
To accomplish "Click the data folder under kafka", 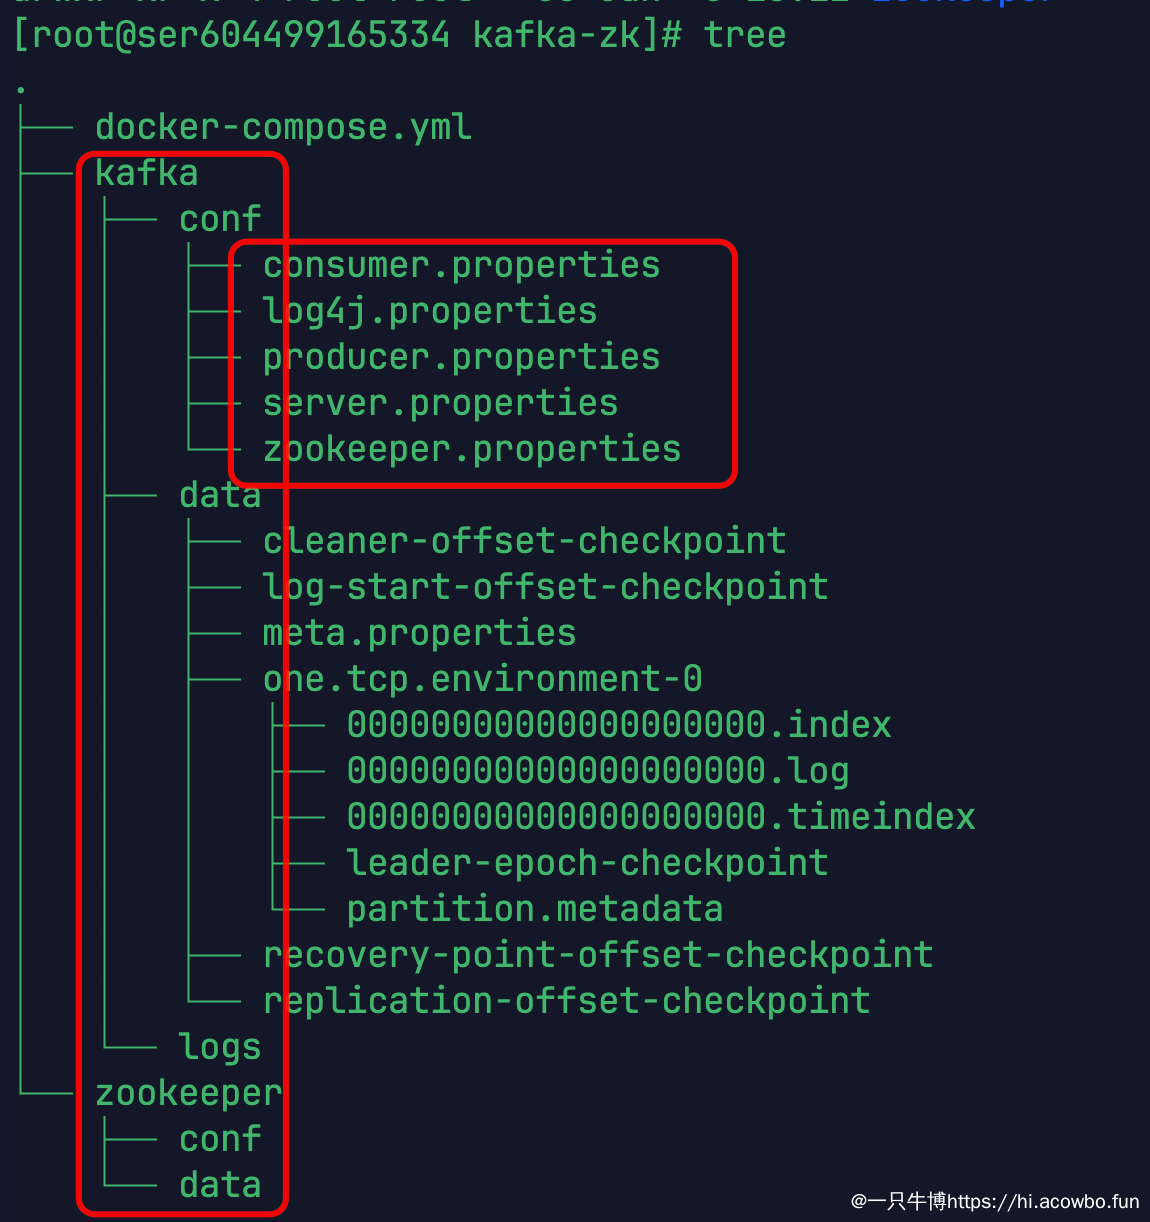I will tap(220, 495).
